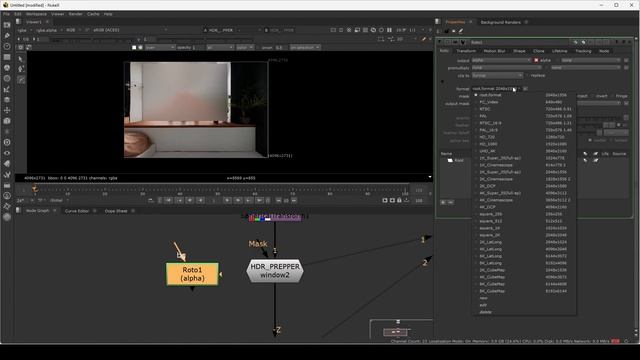Select UHD_4K from the format list
The image size is (640, 360).
point(523,151)
